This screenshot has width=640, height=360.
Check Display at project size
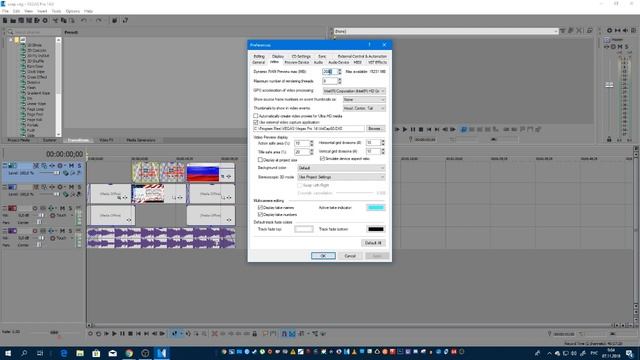(260, 160)
